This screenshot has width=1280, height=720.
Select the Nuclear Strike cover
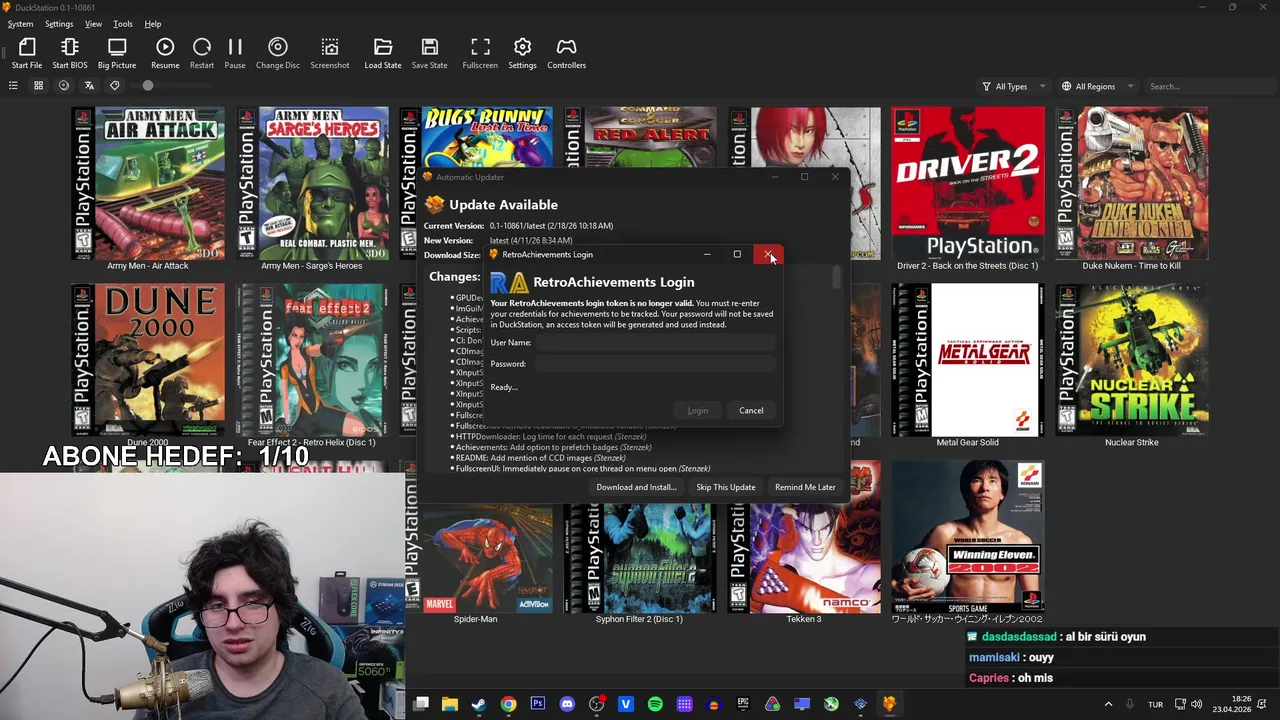(1132, 360)
